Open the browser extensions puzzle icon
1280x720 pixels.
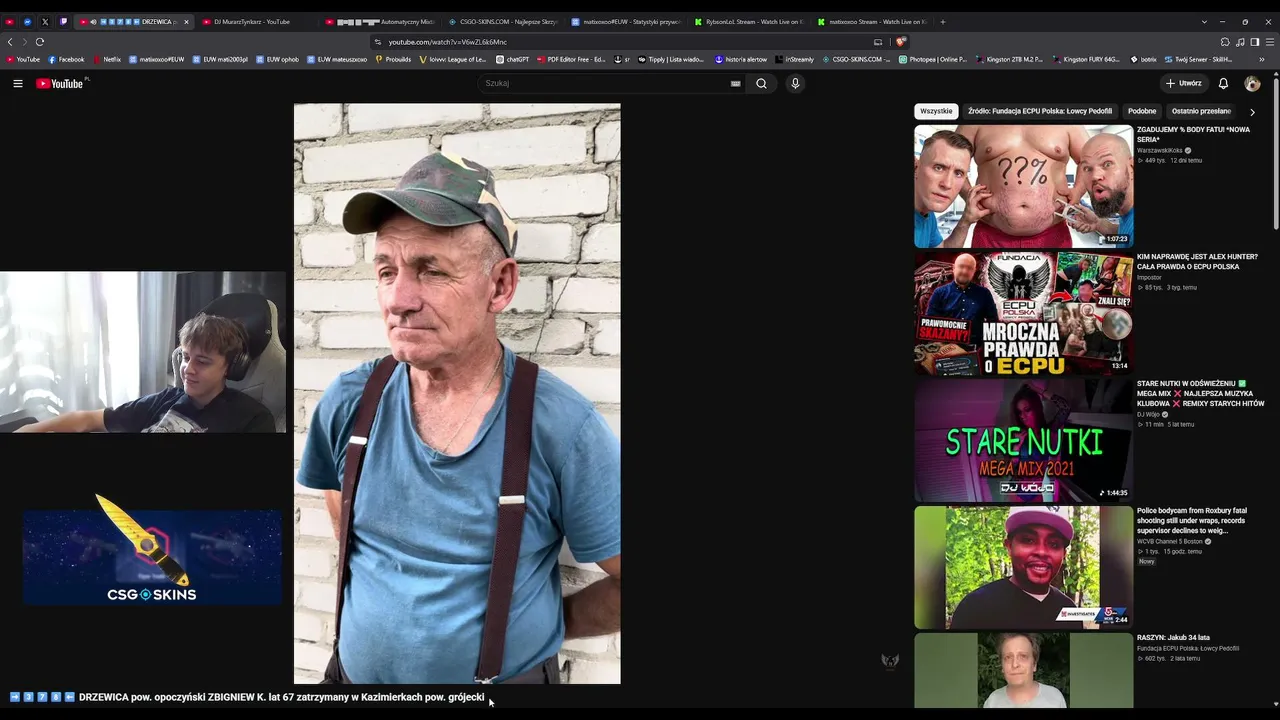[x=1225, y=42]
